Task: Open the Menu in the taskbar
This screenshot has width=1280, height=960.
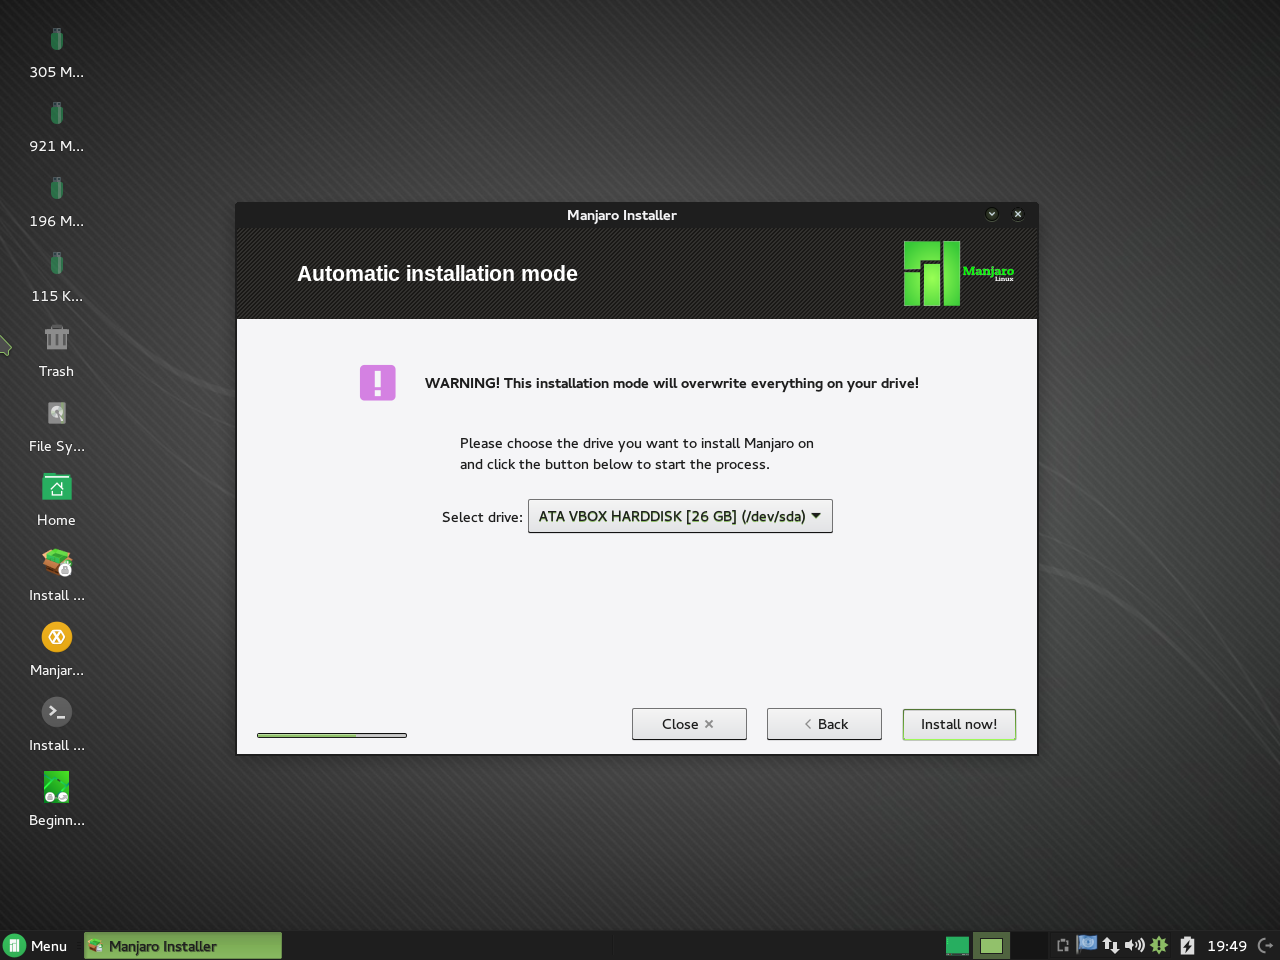Action: click(36, 946)
